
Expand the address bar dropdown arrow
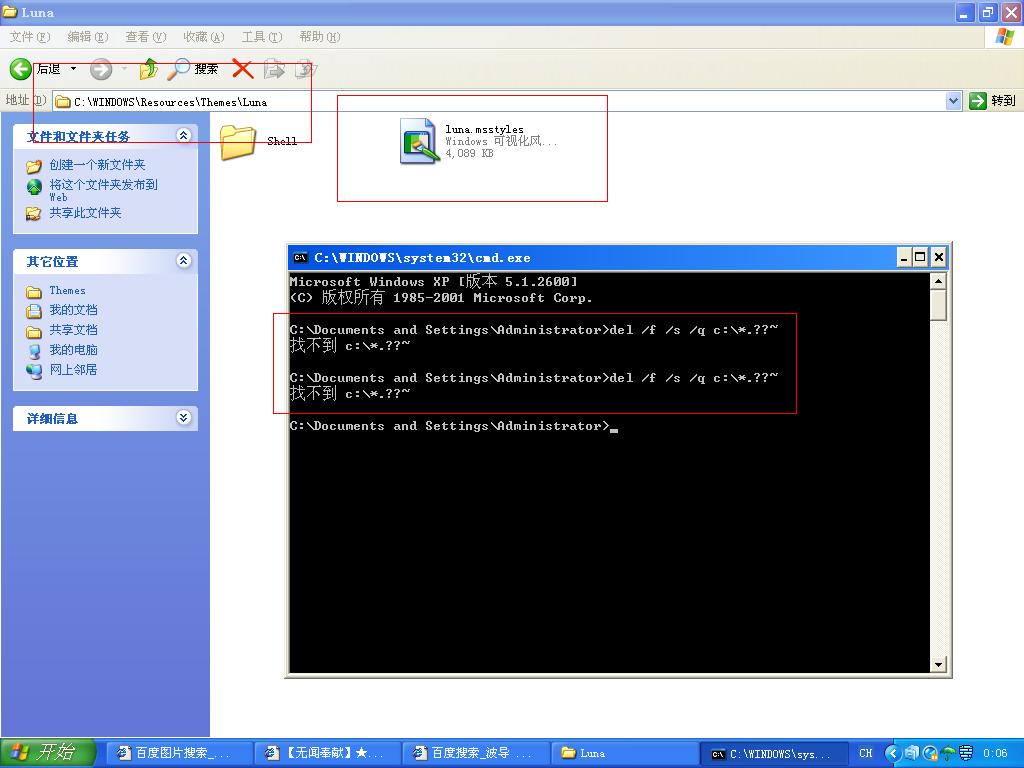[x=953, y=101]
